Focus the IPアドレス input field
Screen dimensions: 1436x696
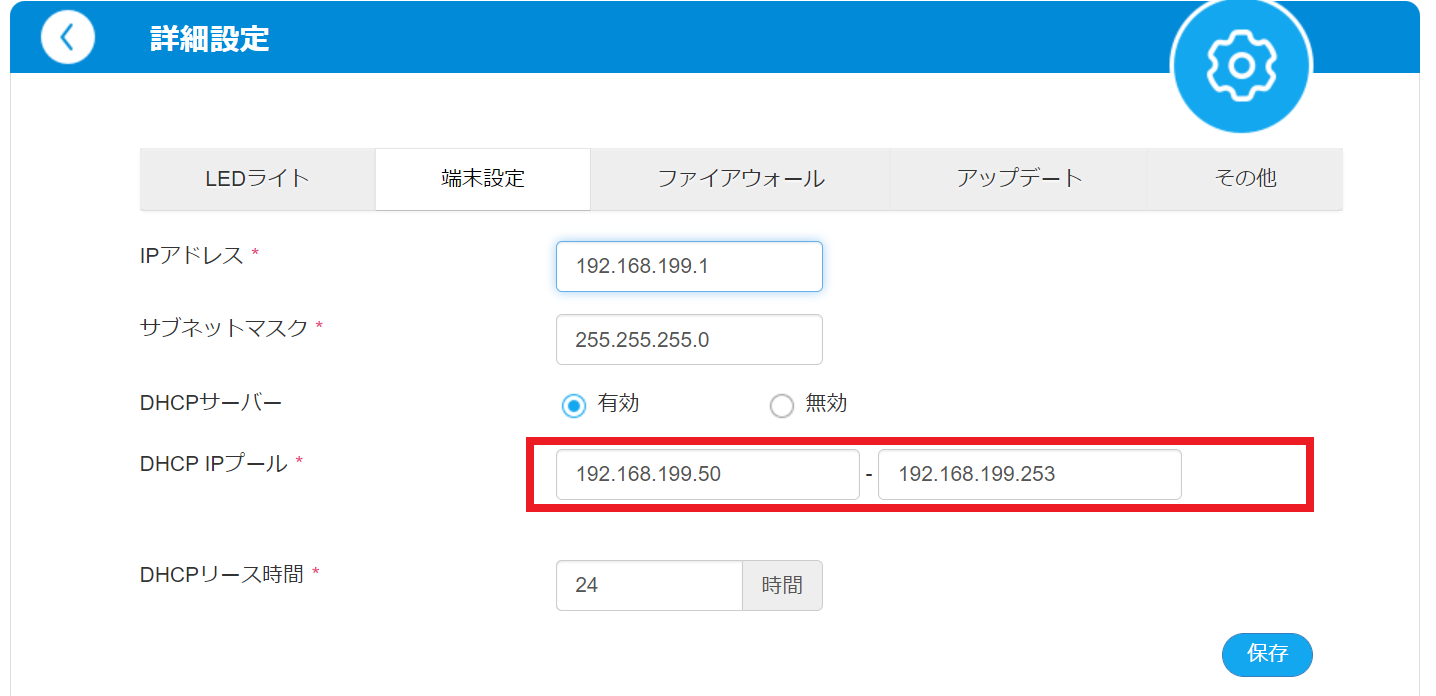click(x=689, y=266)
